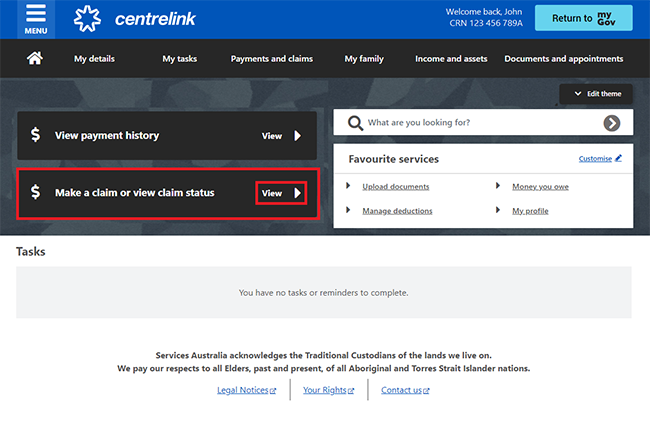Click dollar icon next to View payment history
This screenshot has width=650, height=421.
36,135
